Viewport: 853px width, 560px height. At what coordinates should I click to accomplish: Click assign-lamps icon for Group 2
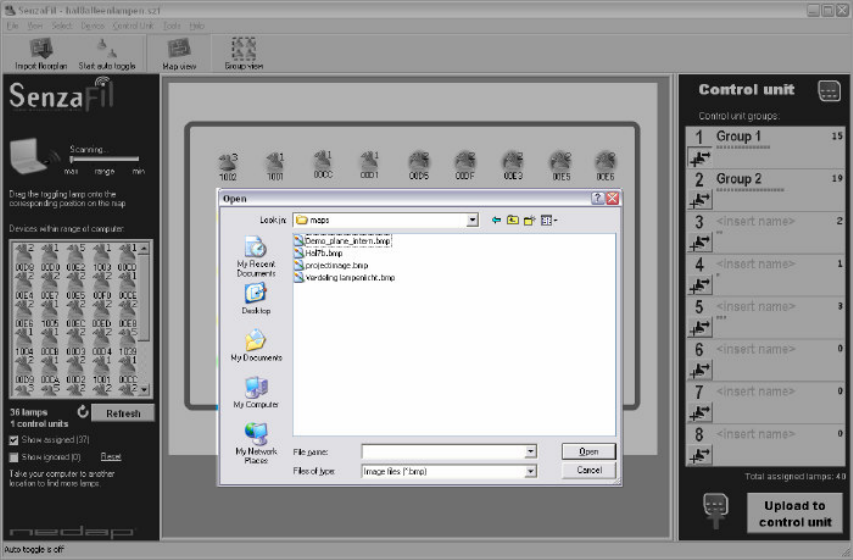click(x=700, y=200)
